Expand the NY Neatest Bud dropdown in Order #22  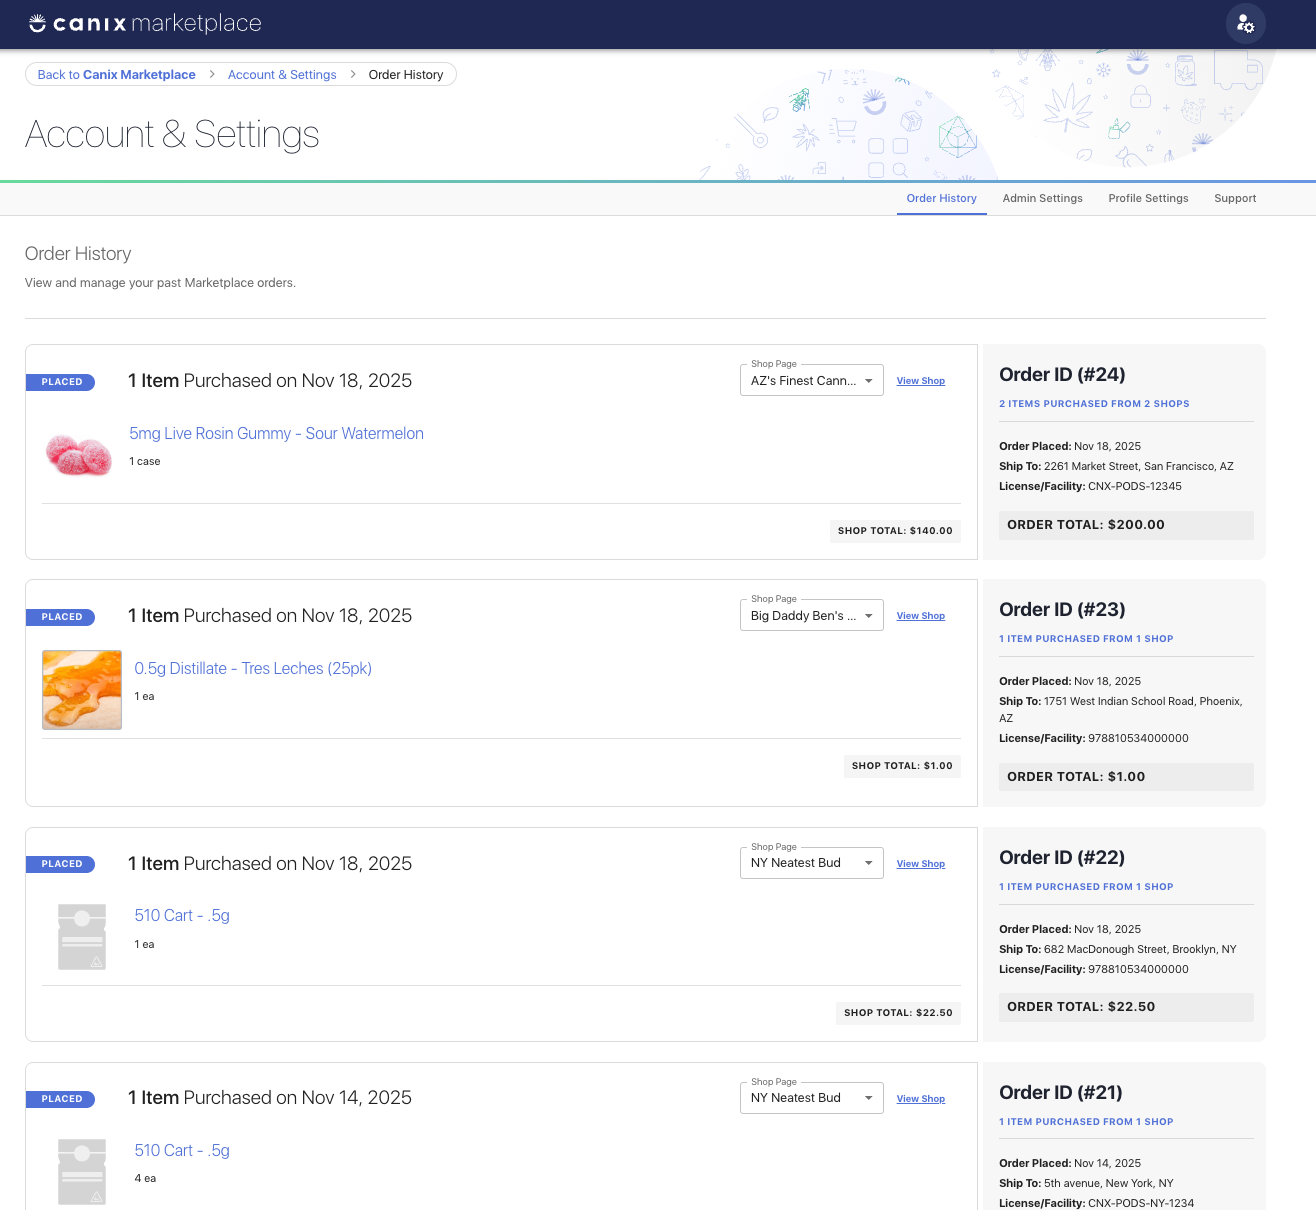coord(811,863)
